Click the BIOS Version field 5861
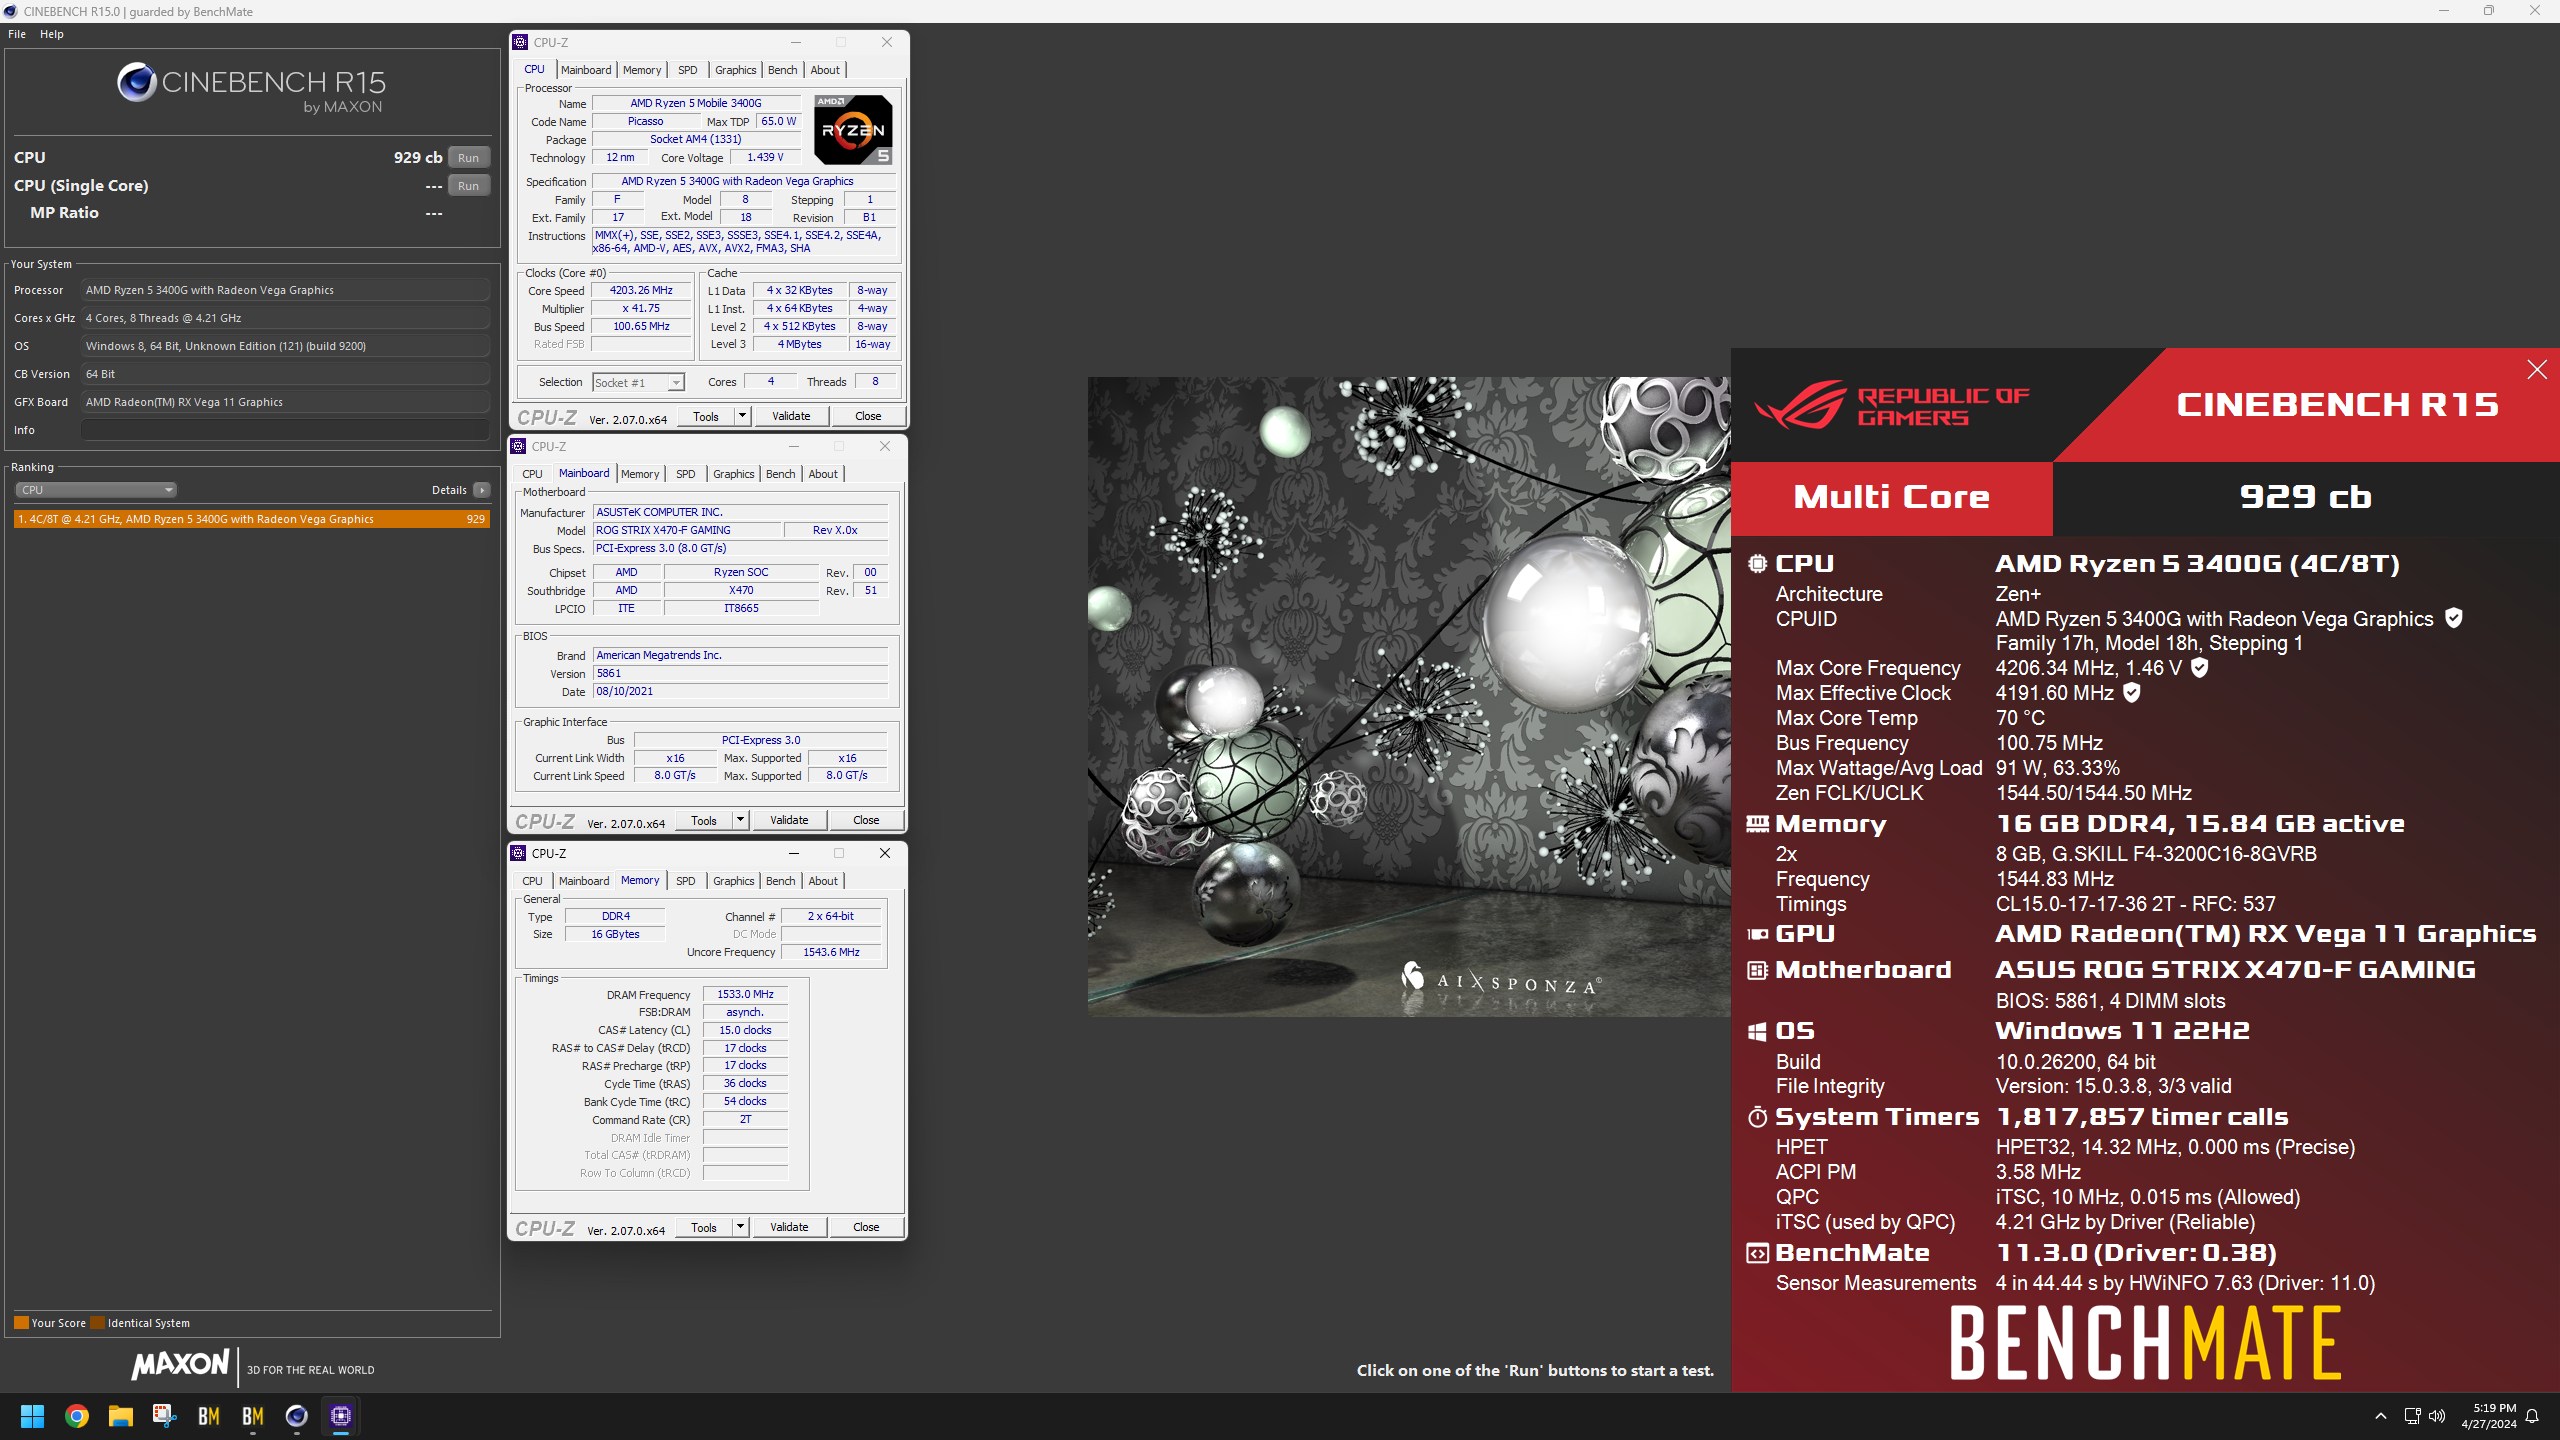 click(740, 673)
